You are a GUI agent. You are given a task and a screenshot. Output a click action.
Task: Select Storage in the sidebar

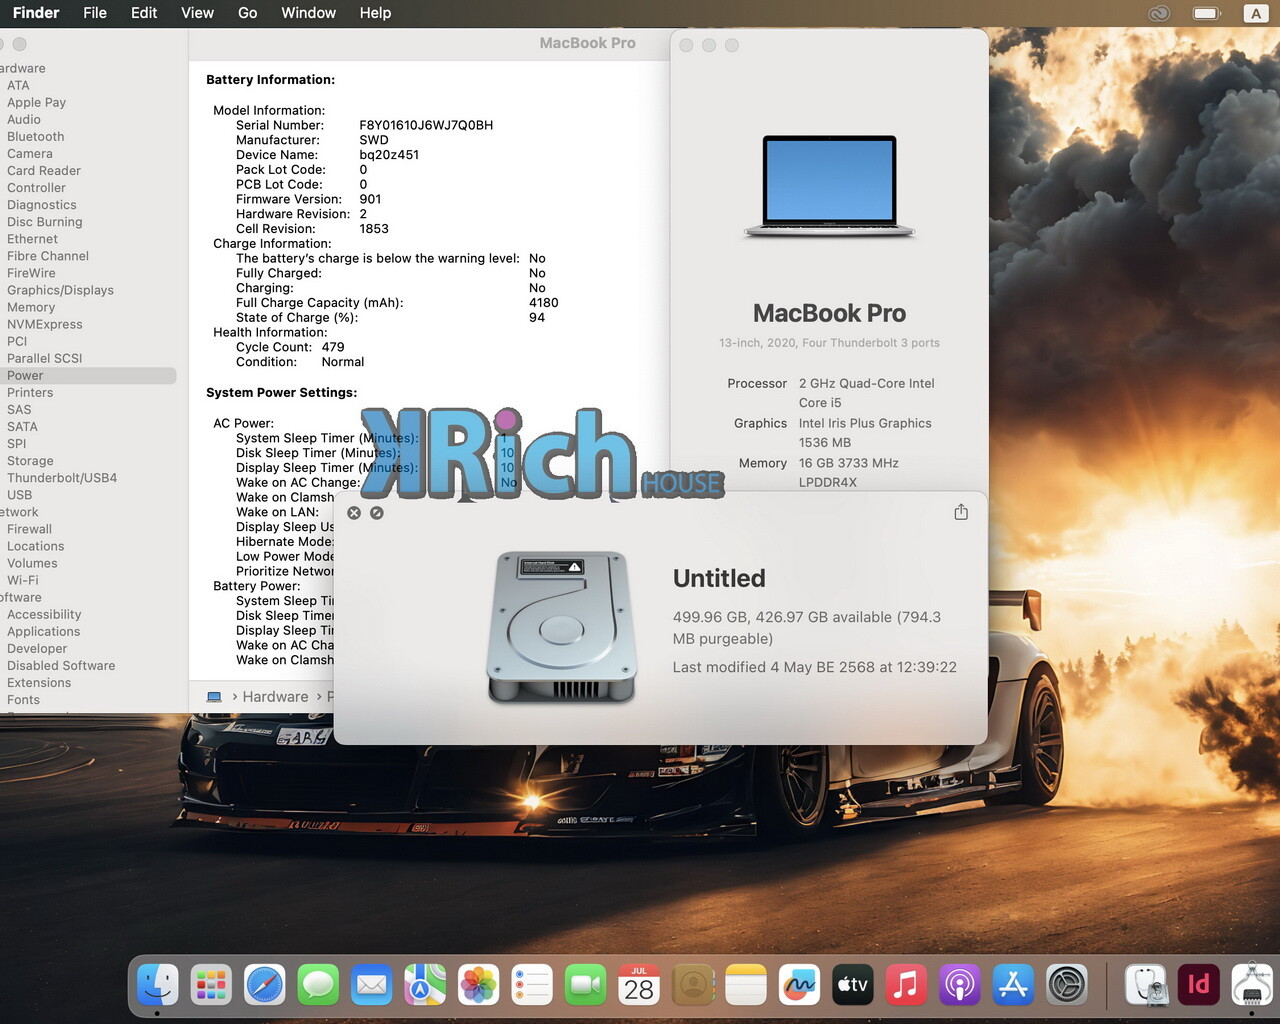click(x=30, y=461)
